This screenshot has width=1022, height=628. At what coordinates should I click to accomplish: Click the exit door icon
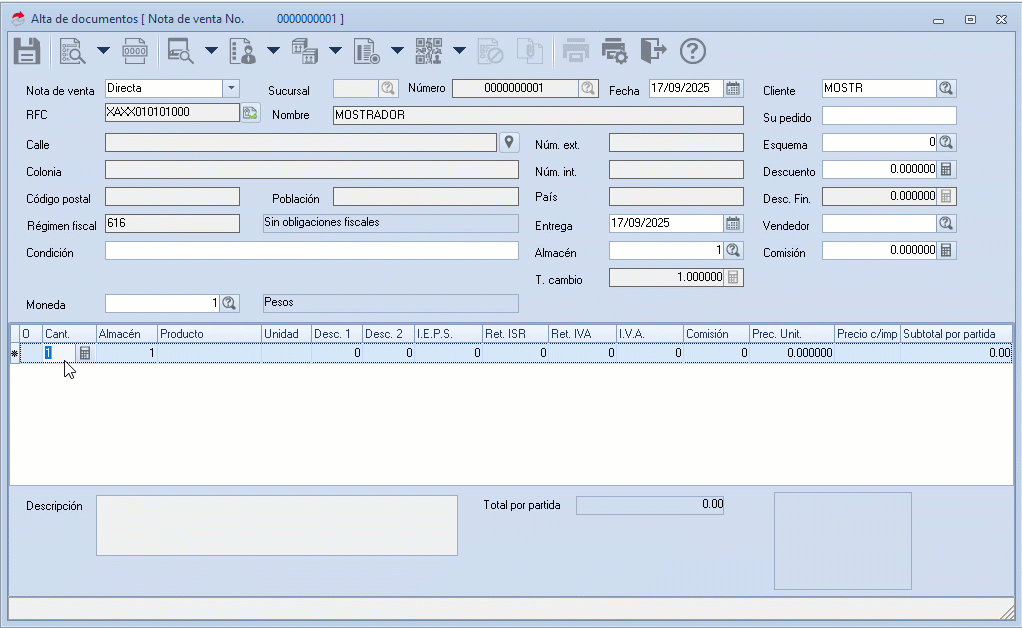[652, 51]
